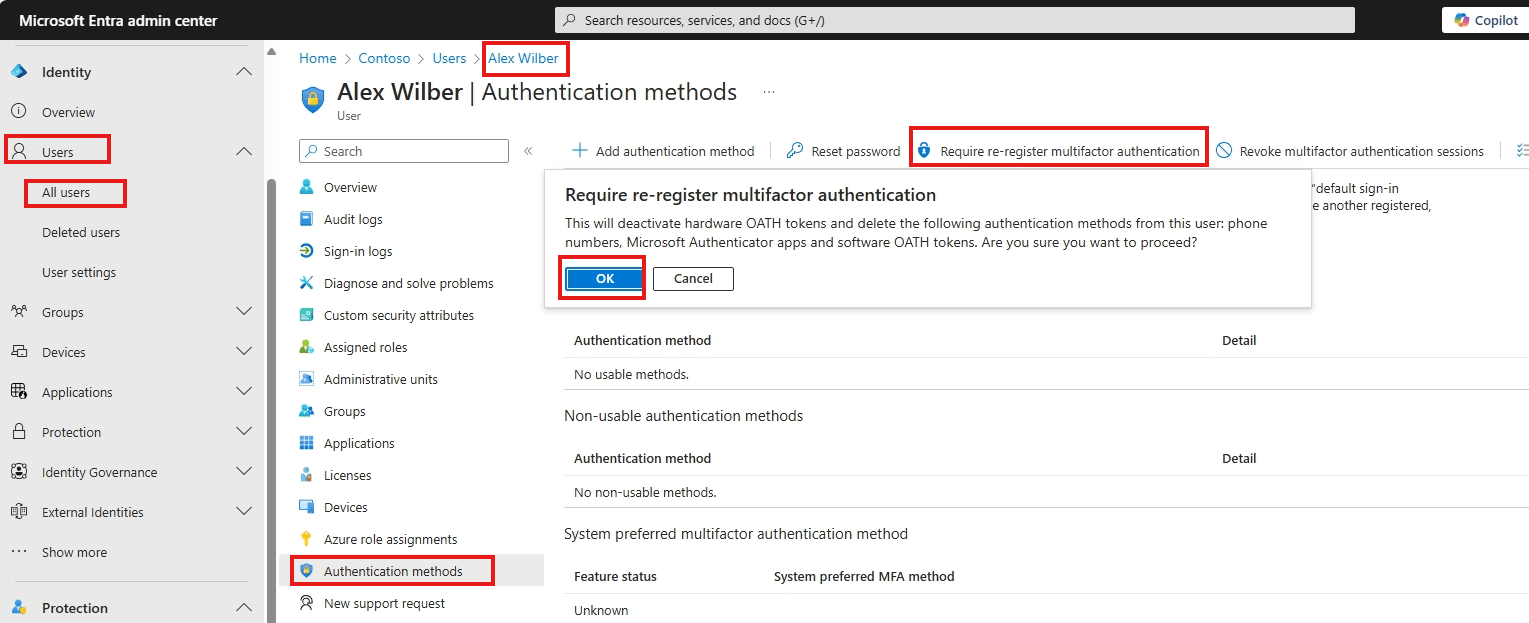Expand the Groups section chevron in sidebar

pyautogui.click(x=243, y=312)
